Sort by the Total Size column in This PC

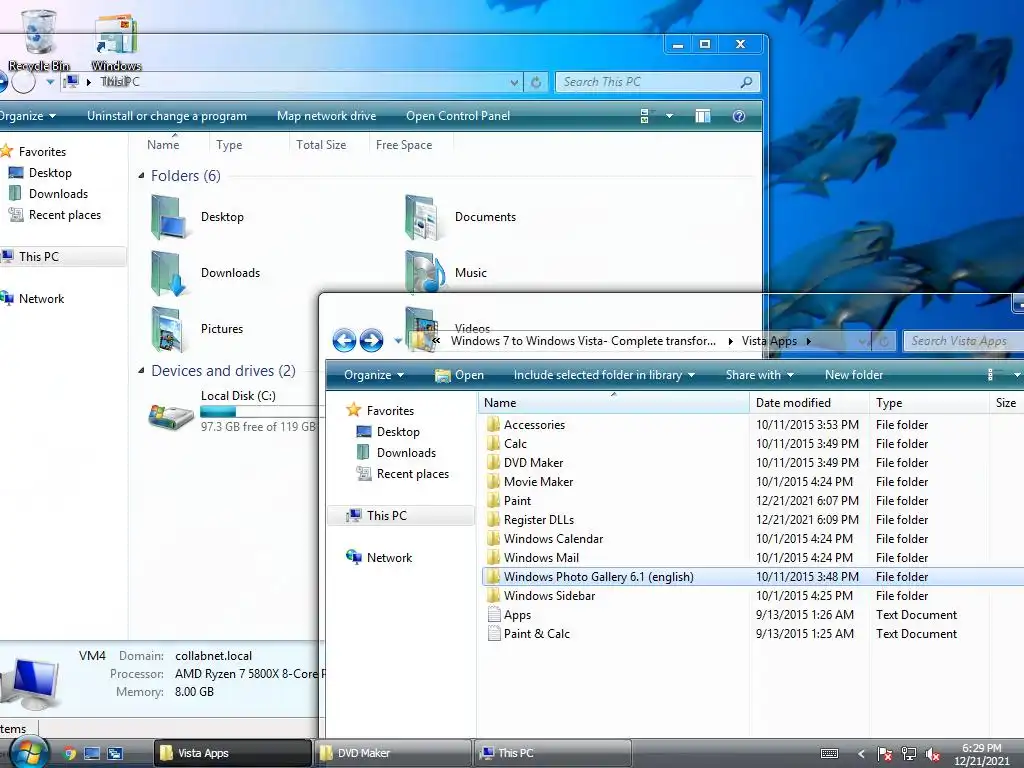tap(328, 145)
